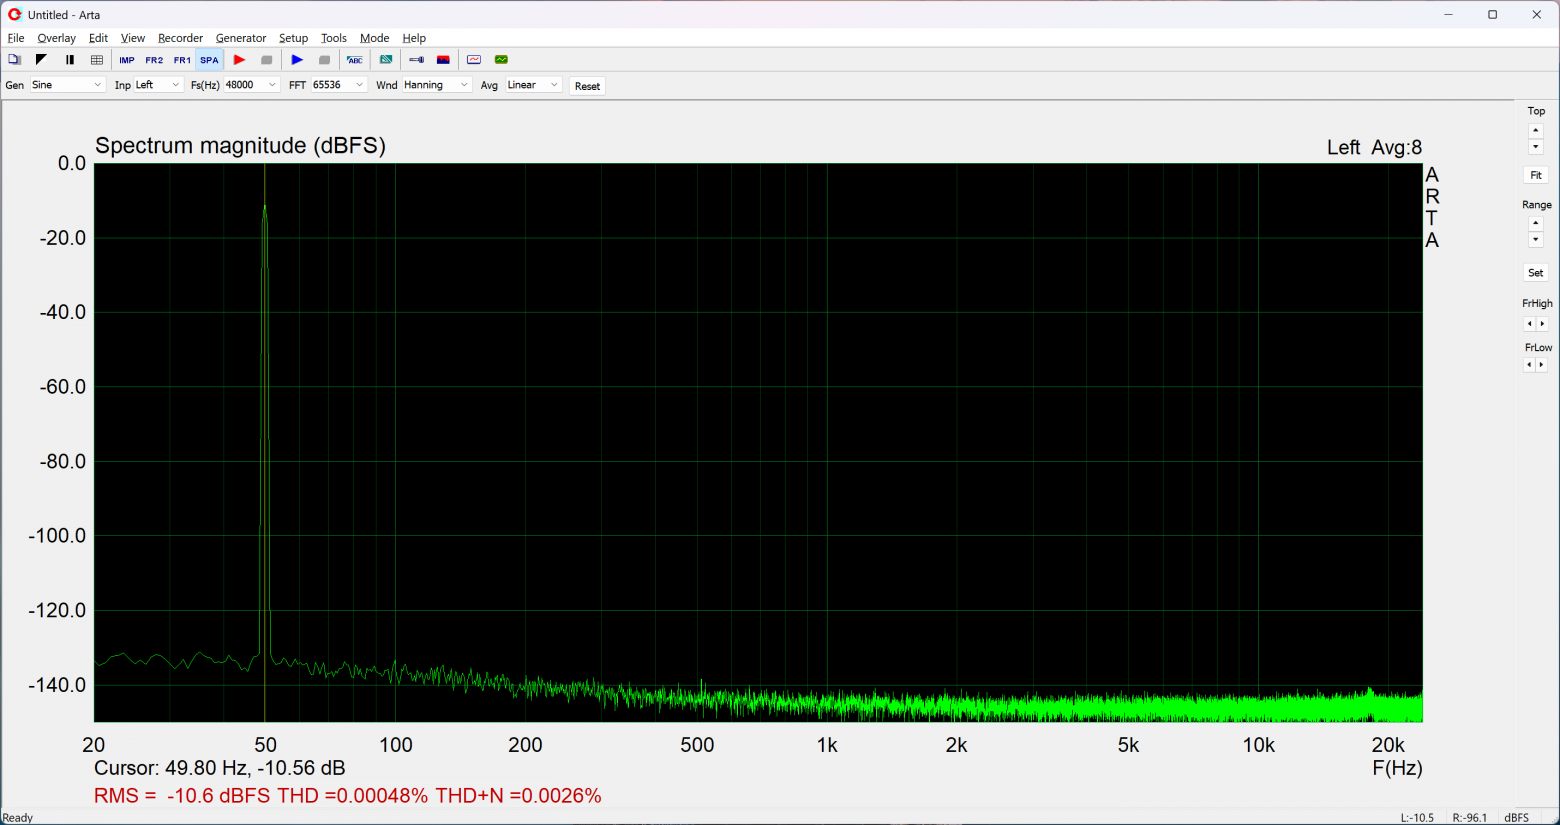Open the Gen signal type dropdown
The height and width of the screenshot is (825, 1560).
[67, 85]
